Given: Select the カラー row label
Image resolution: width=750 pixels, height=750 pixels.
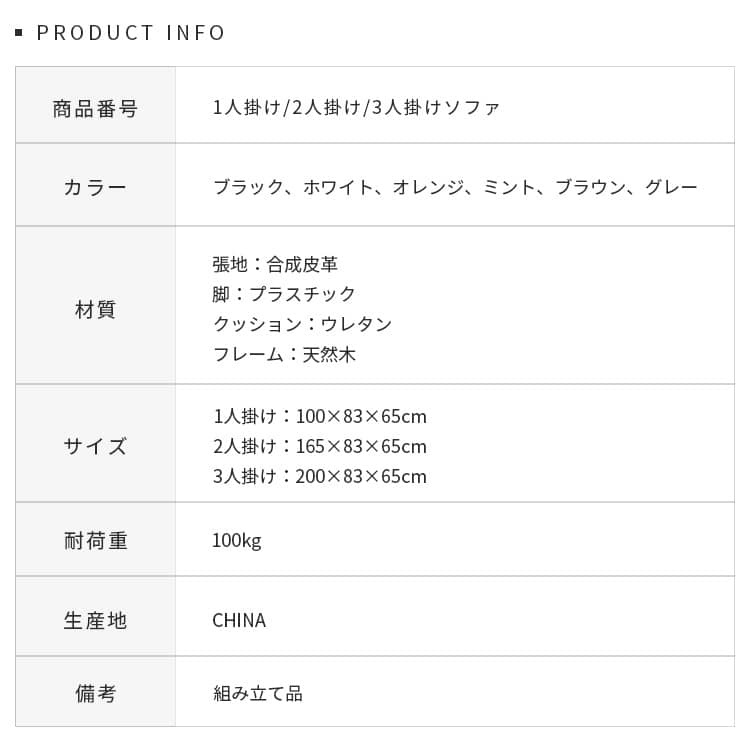Looking at the screenshot, I should [95, 187].
